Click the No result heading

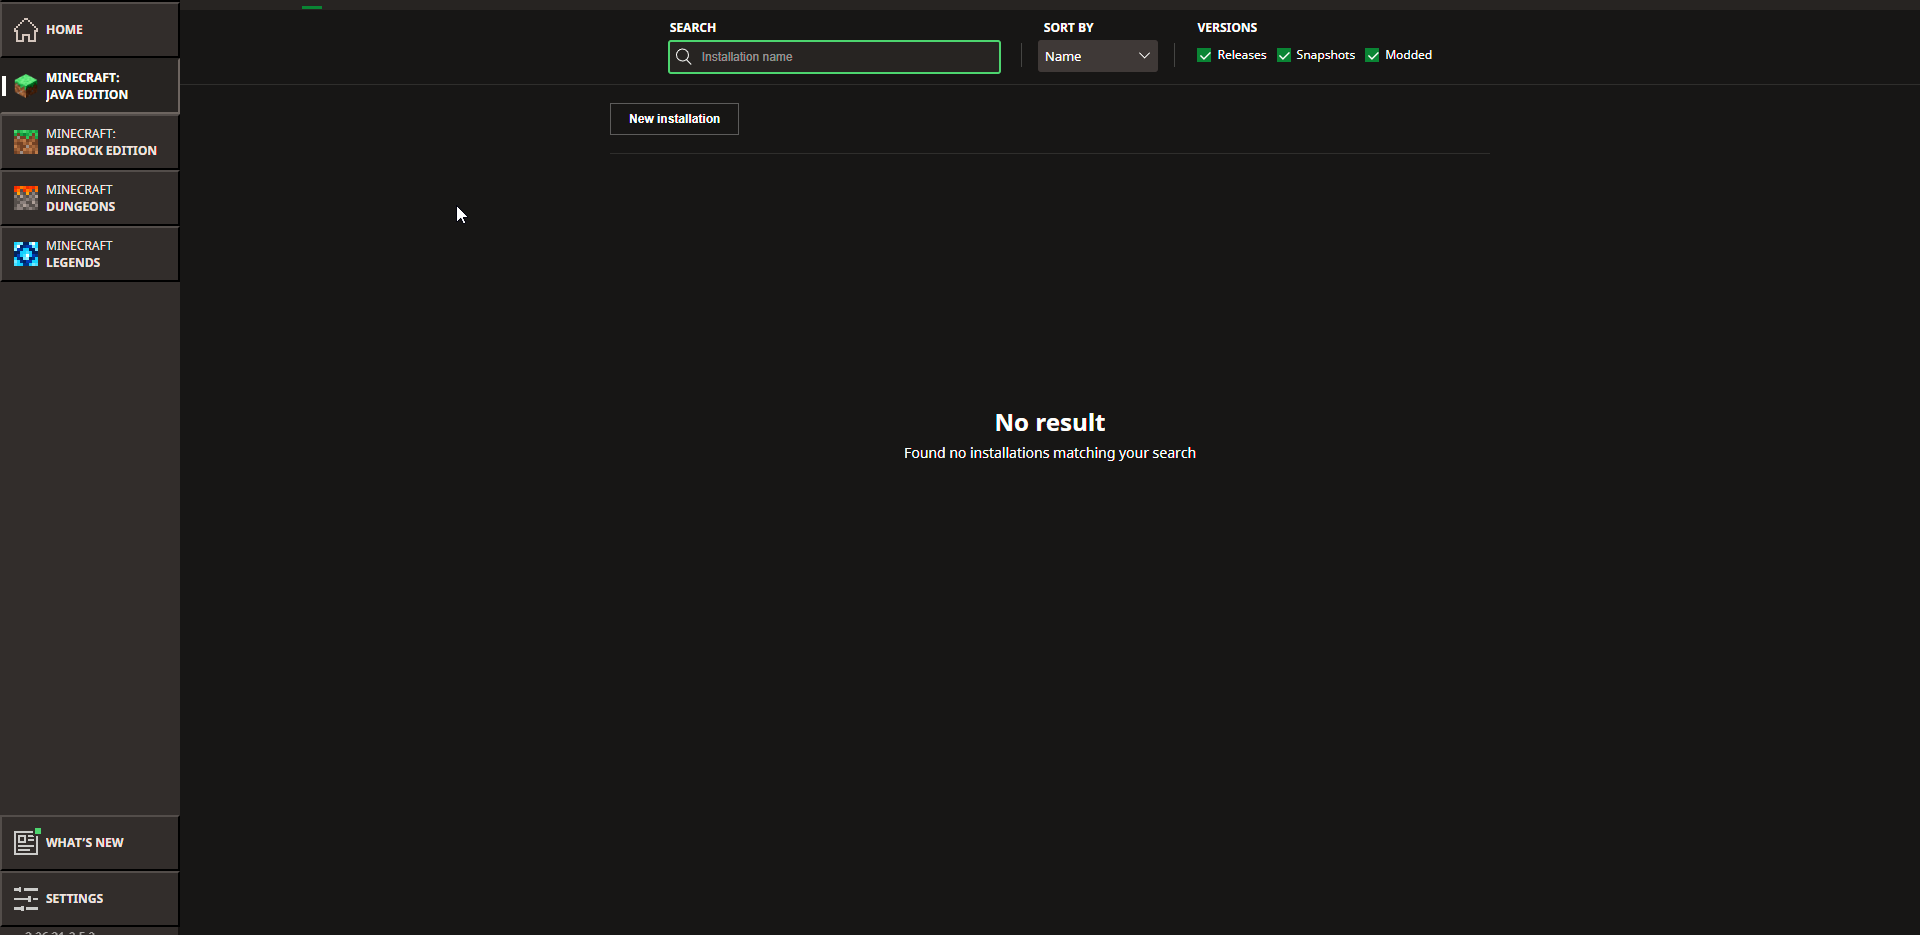pyautogui.click(x=1050, y=423)
